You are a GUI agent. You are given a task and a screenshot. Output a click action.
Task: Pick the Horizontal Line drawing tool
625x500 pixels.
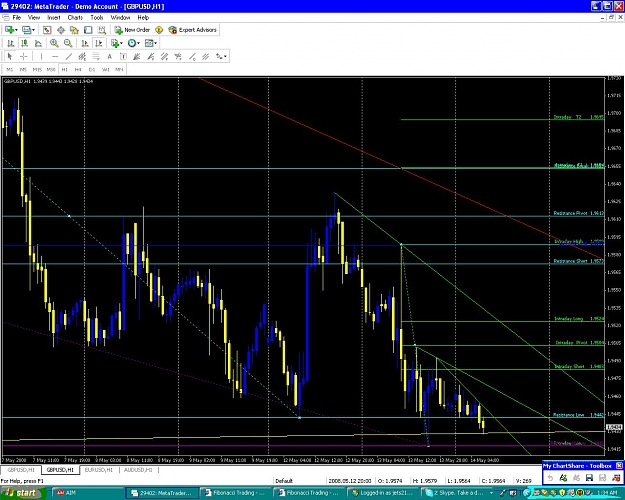(x=55, y=57)
